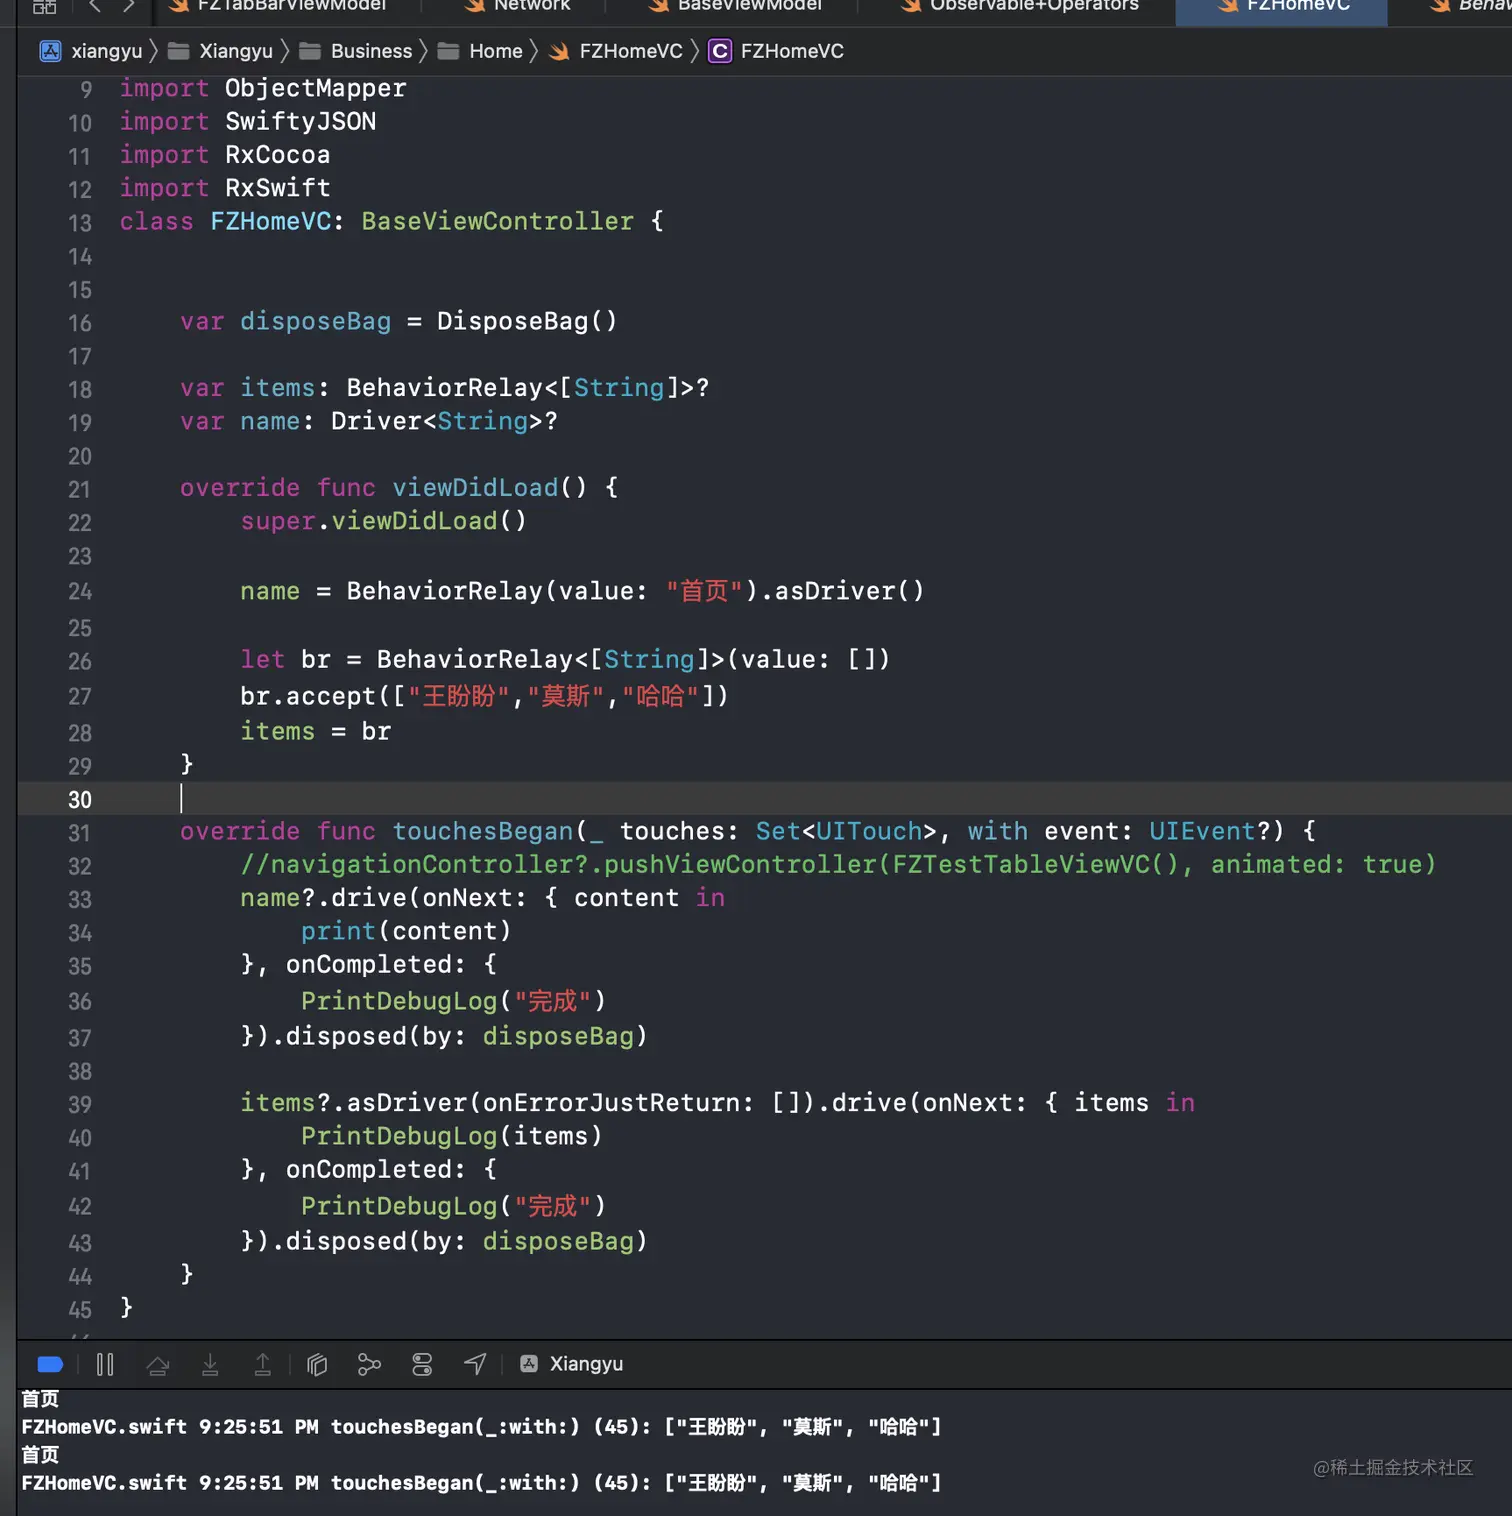1512x1516 pixels.
Task: Click the "viewDidLoad()" function name on line 21
Action: tap(490, 488)
